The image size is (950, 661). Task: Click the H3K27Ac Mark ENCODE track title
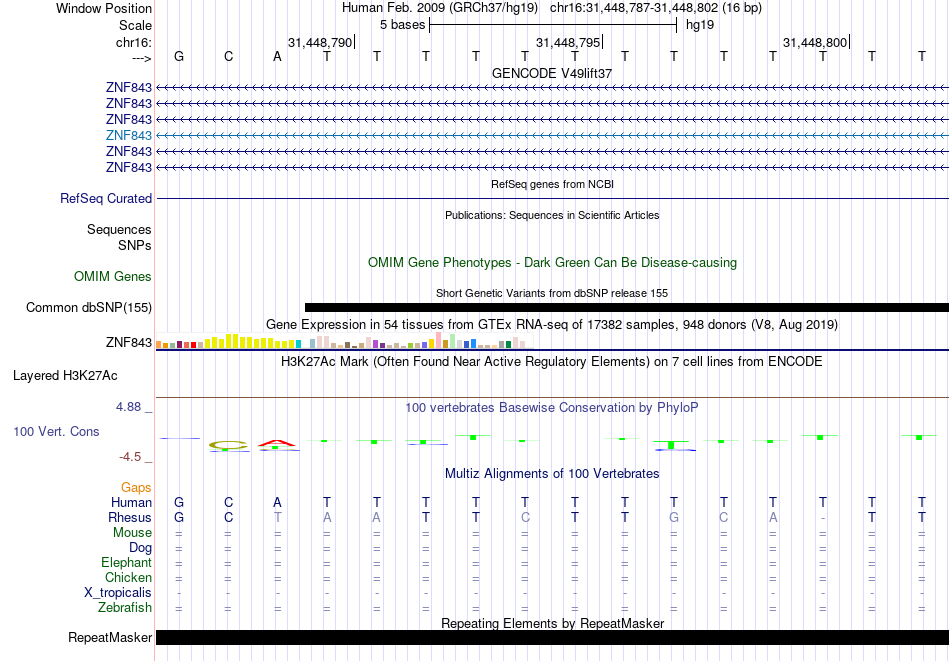pyautogui.click(x=552, y=362)
